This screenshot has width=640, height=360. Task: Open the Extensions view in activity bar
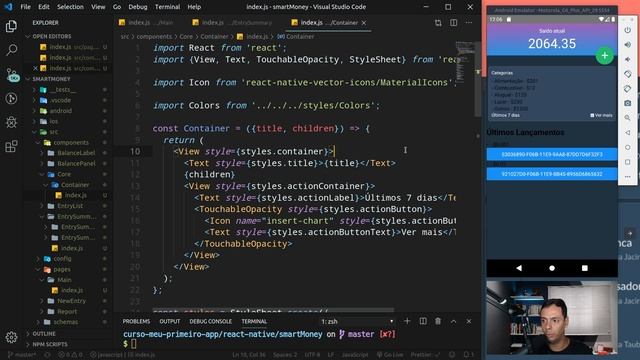11,146
